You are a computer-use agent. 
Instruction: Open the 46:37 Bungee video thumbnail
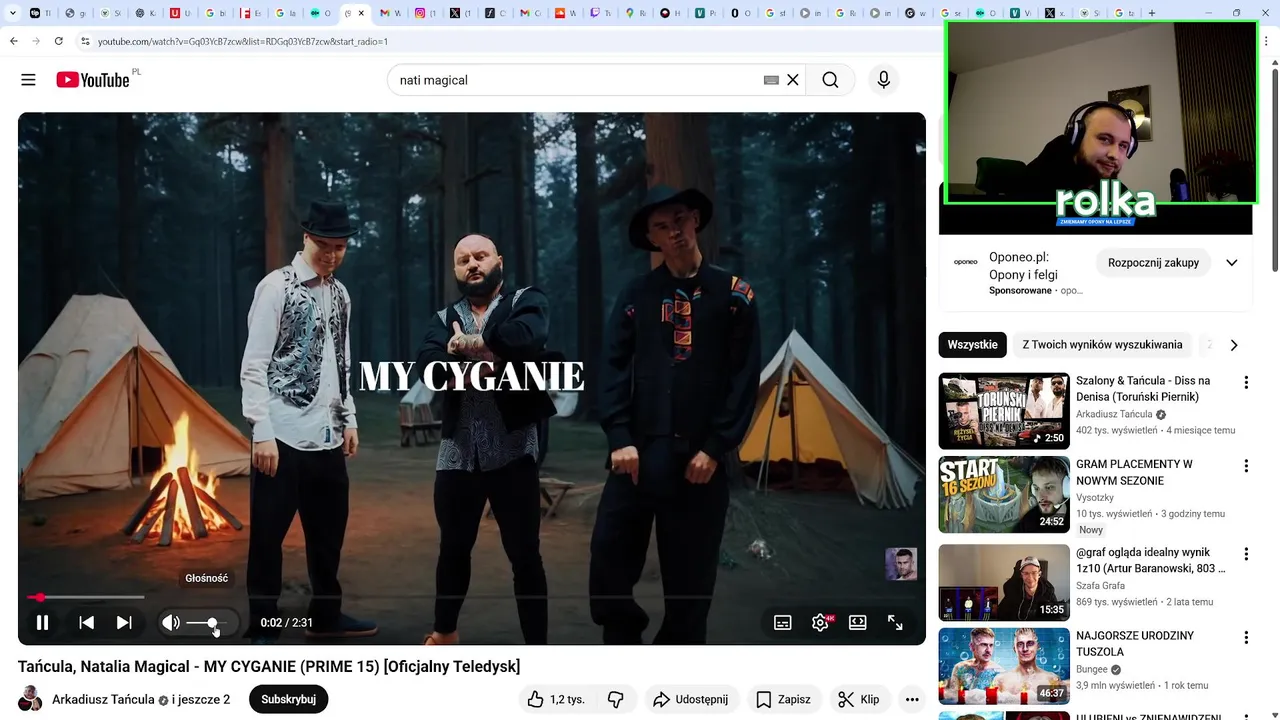coord(1004,666)
